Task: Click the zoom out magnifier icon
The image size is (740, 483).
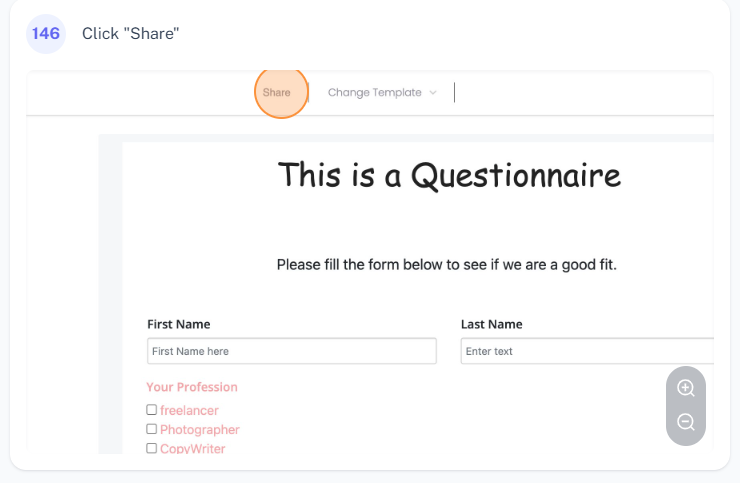Action: pos(686,422)
